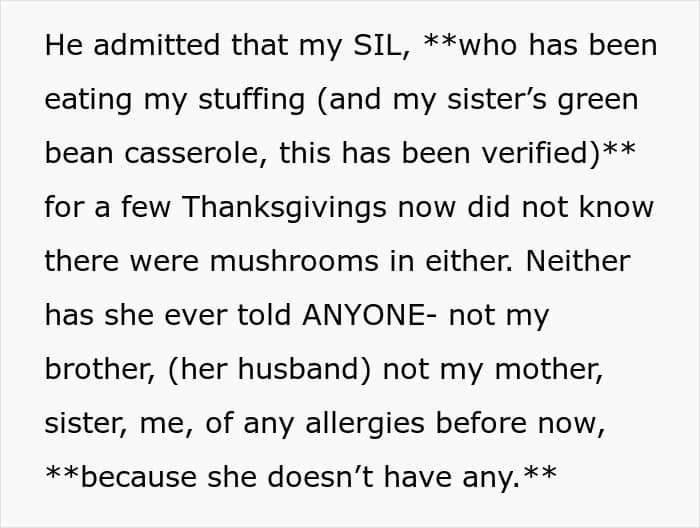Click the phrase "because she doesn't have any"
The height and width of the screenshot is (528, 700).
300,477
